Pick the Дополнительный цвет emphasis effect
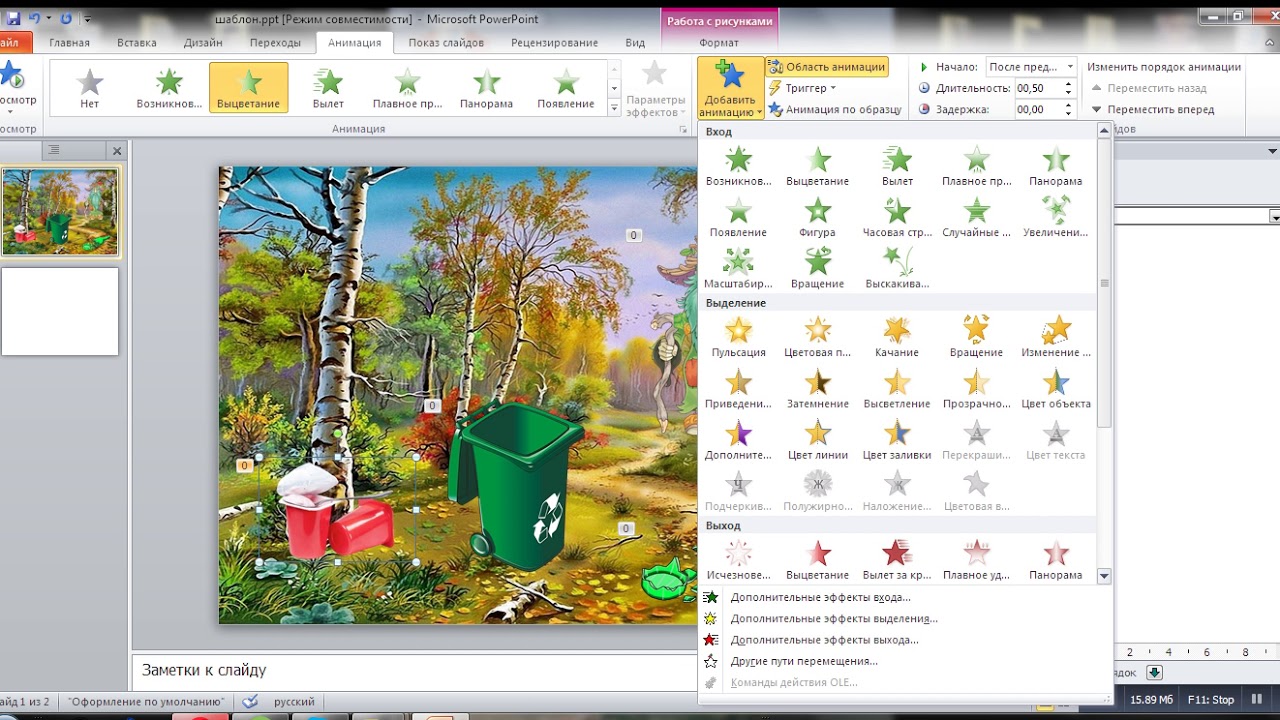1280x720 pixels. point(738,439)
